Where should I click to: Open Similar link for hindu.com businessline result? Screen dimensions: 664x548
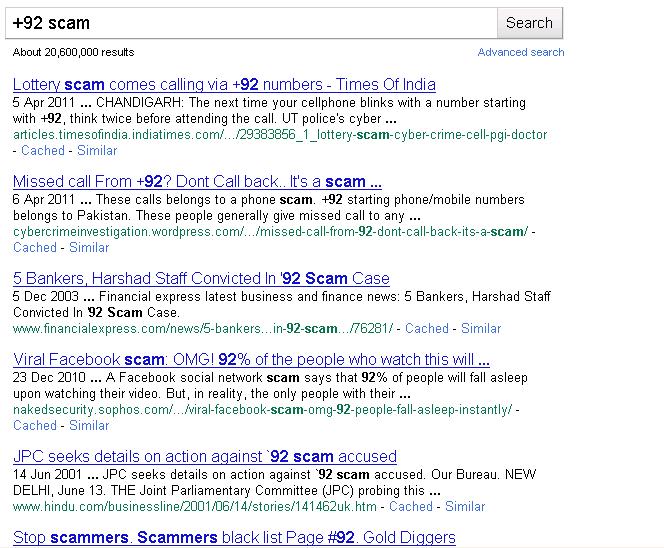(x=465, y=506)
